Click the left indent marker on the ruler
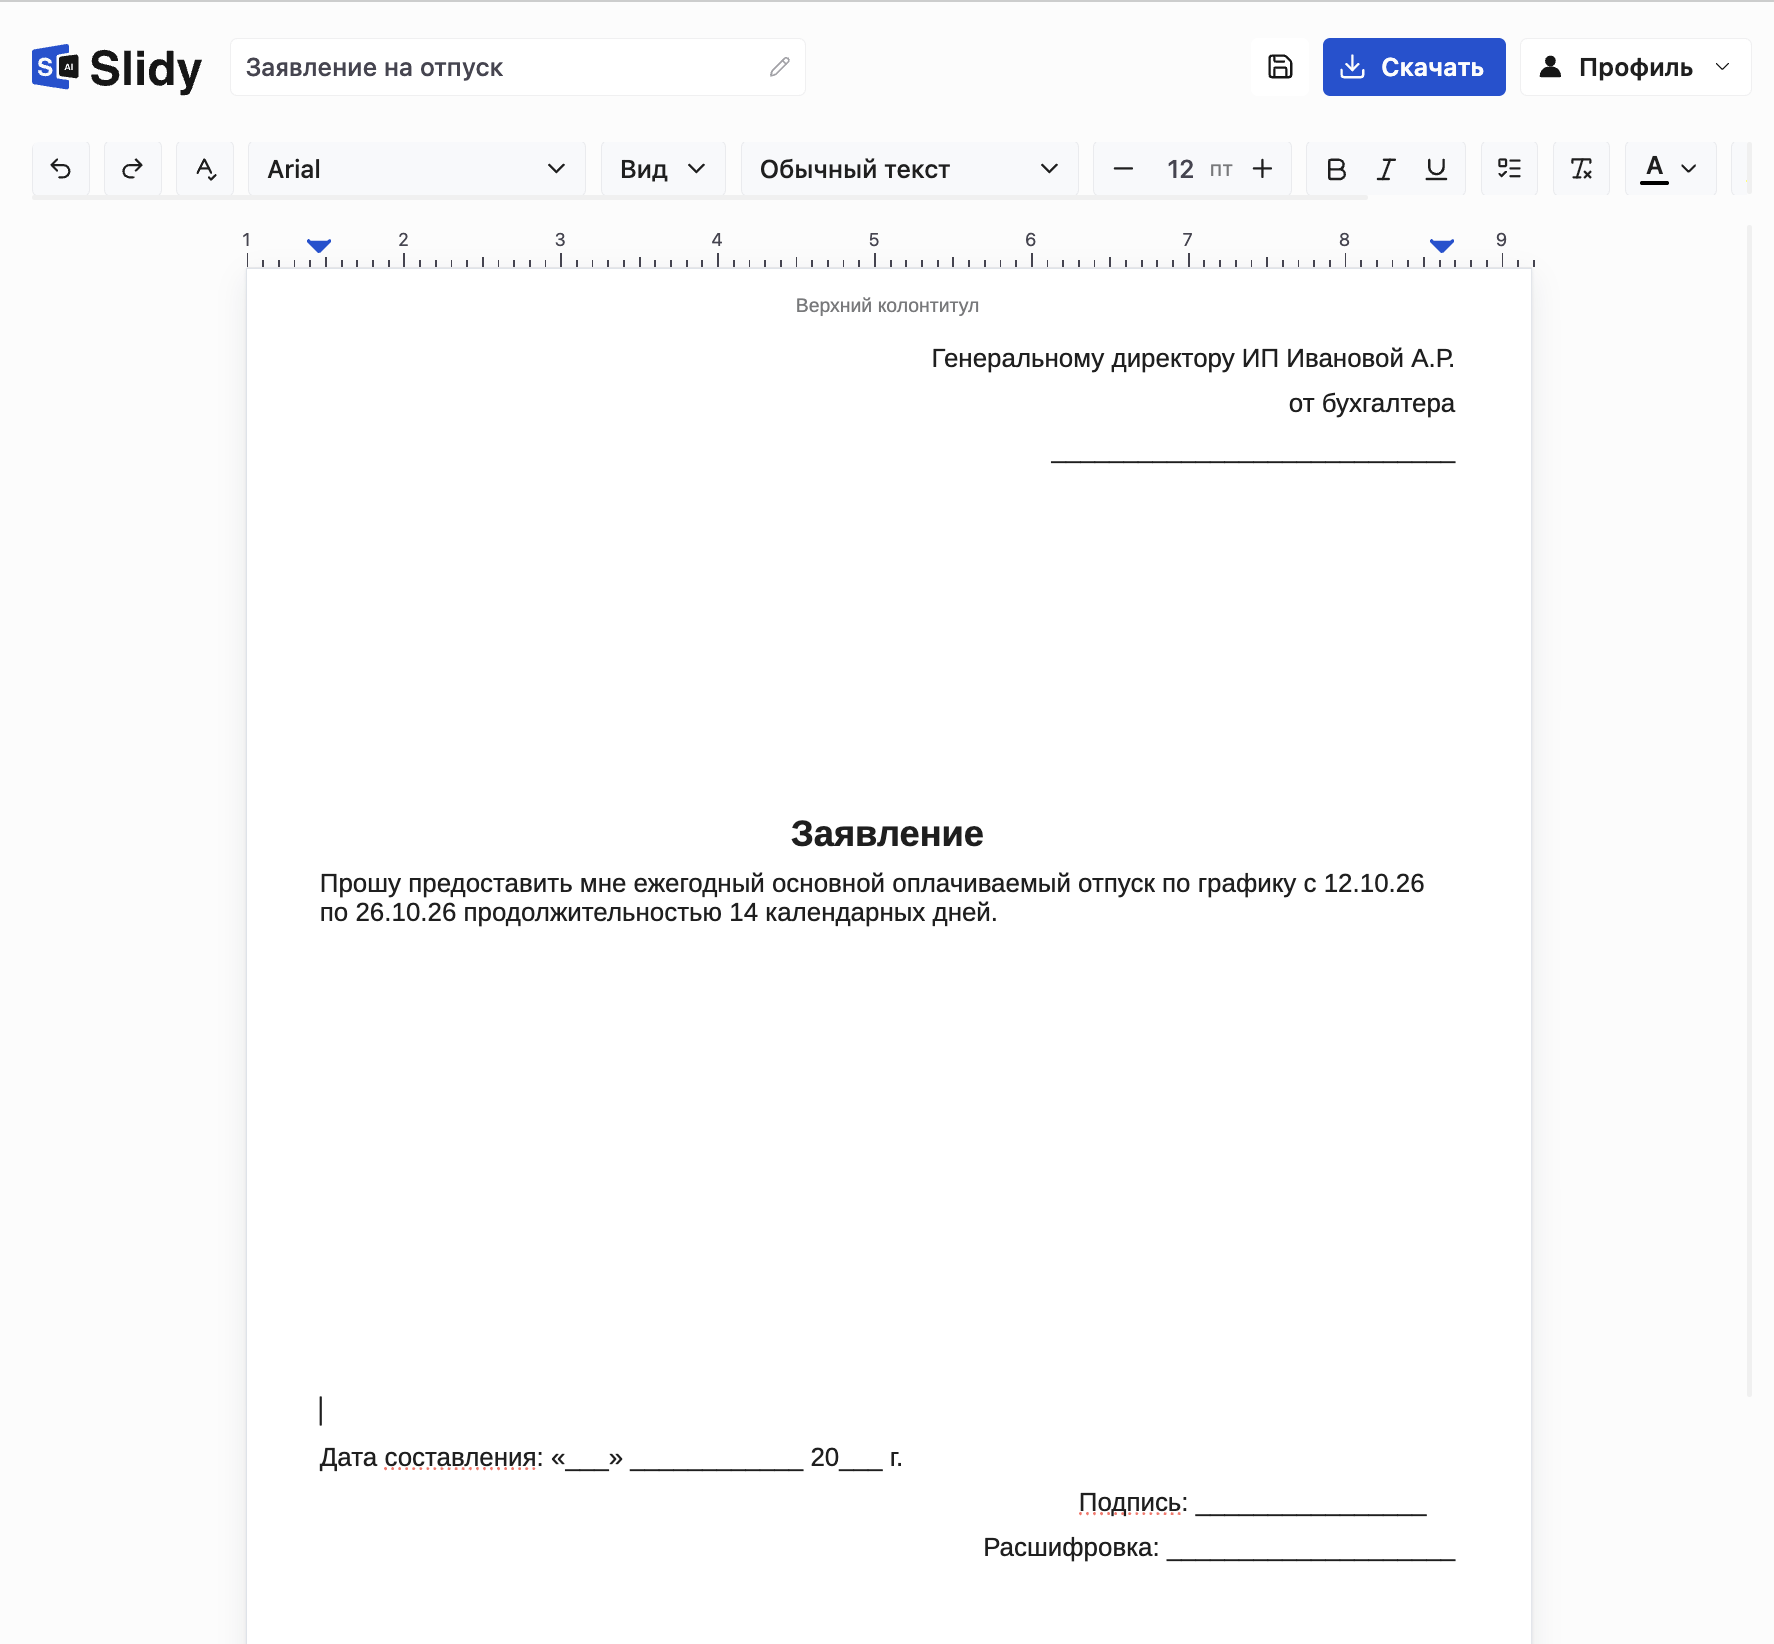The image size is (1774, 1644). pyautogui.click(x=319, y=245)
